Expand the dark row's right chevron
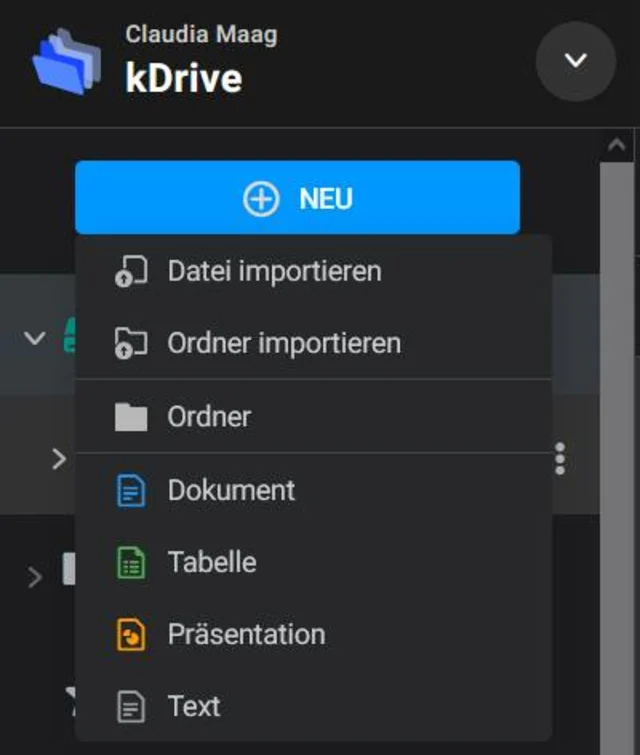640x755 pixels. 35,577
